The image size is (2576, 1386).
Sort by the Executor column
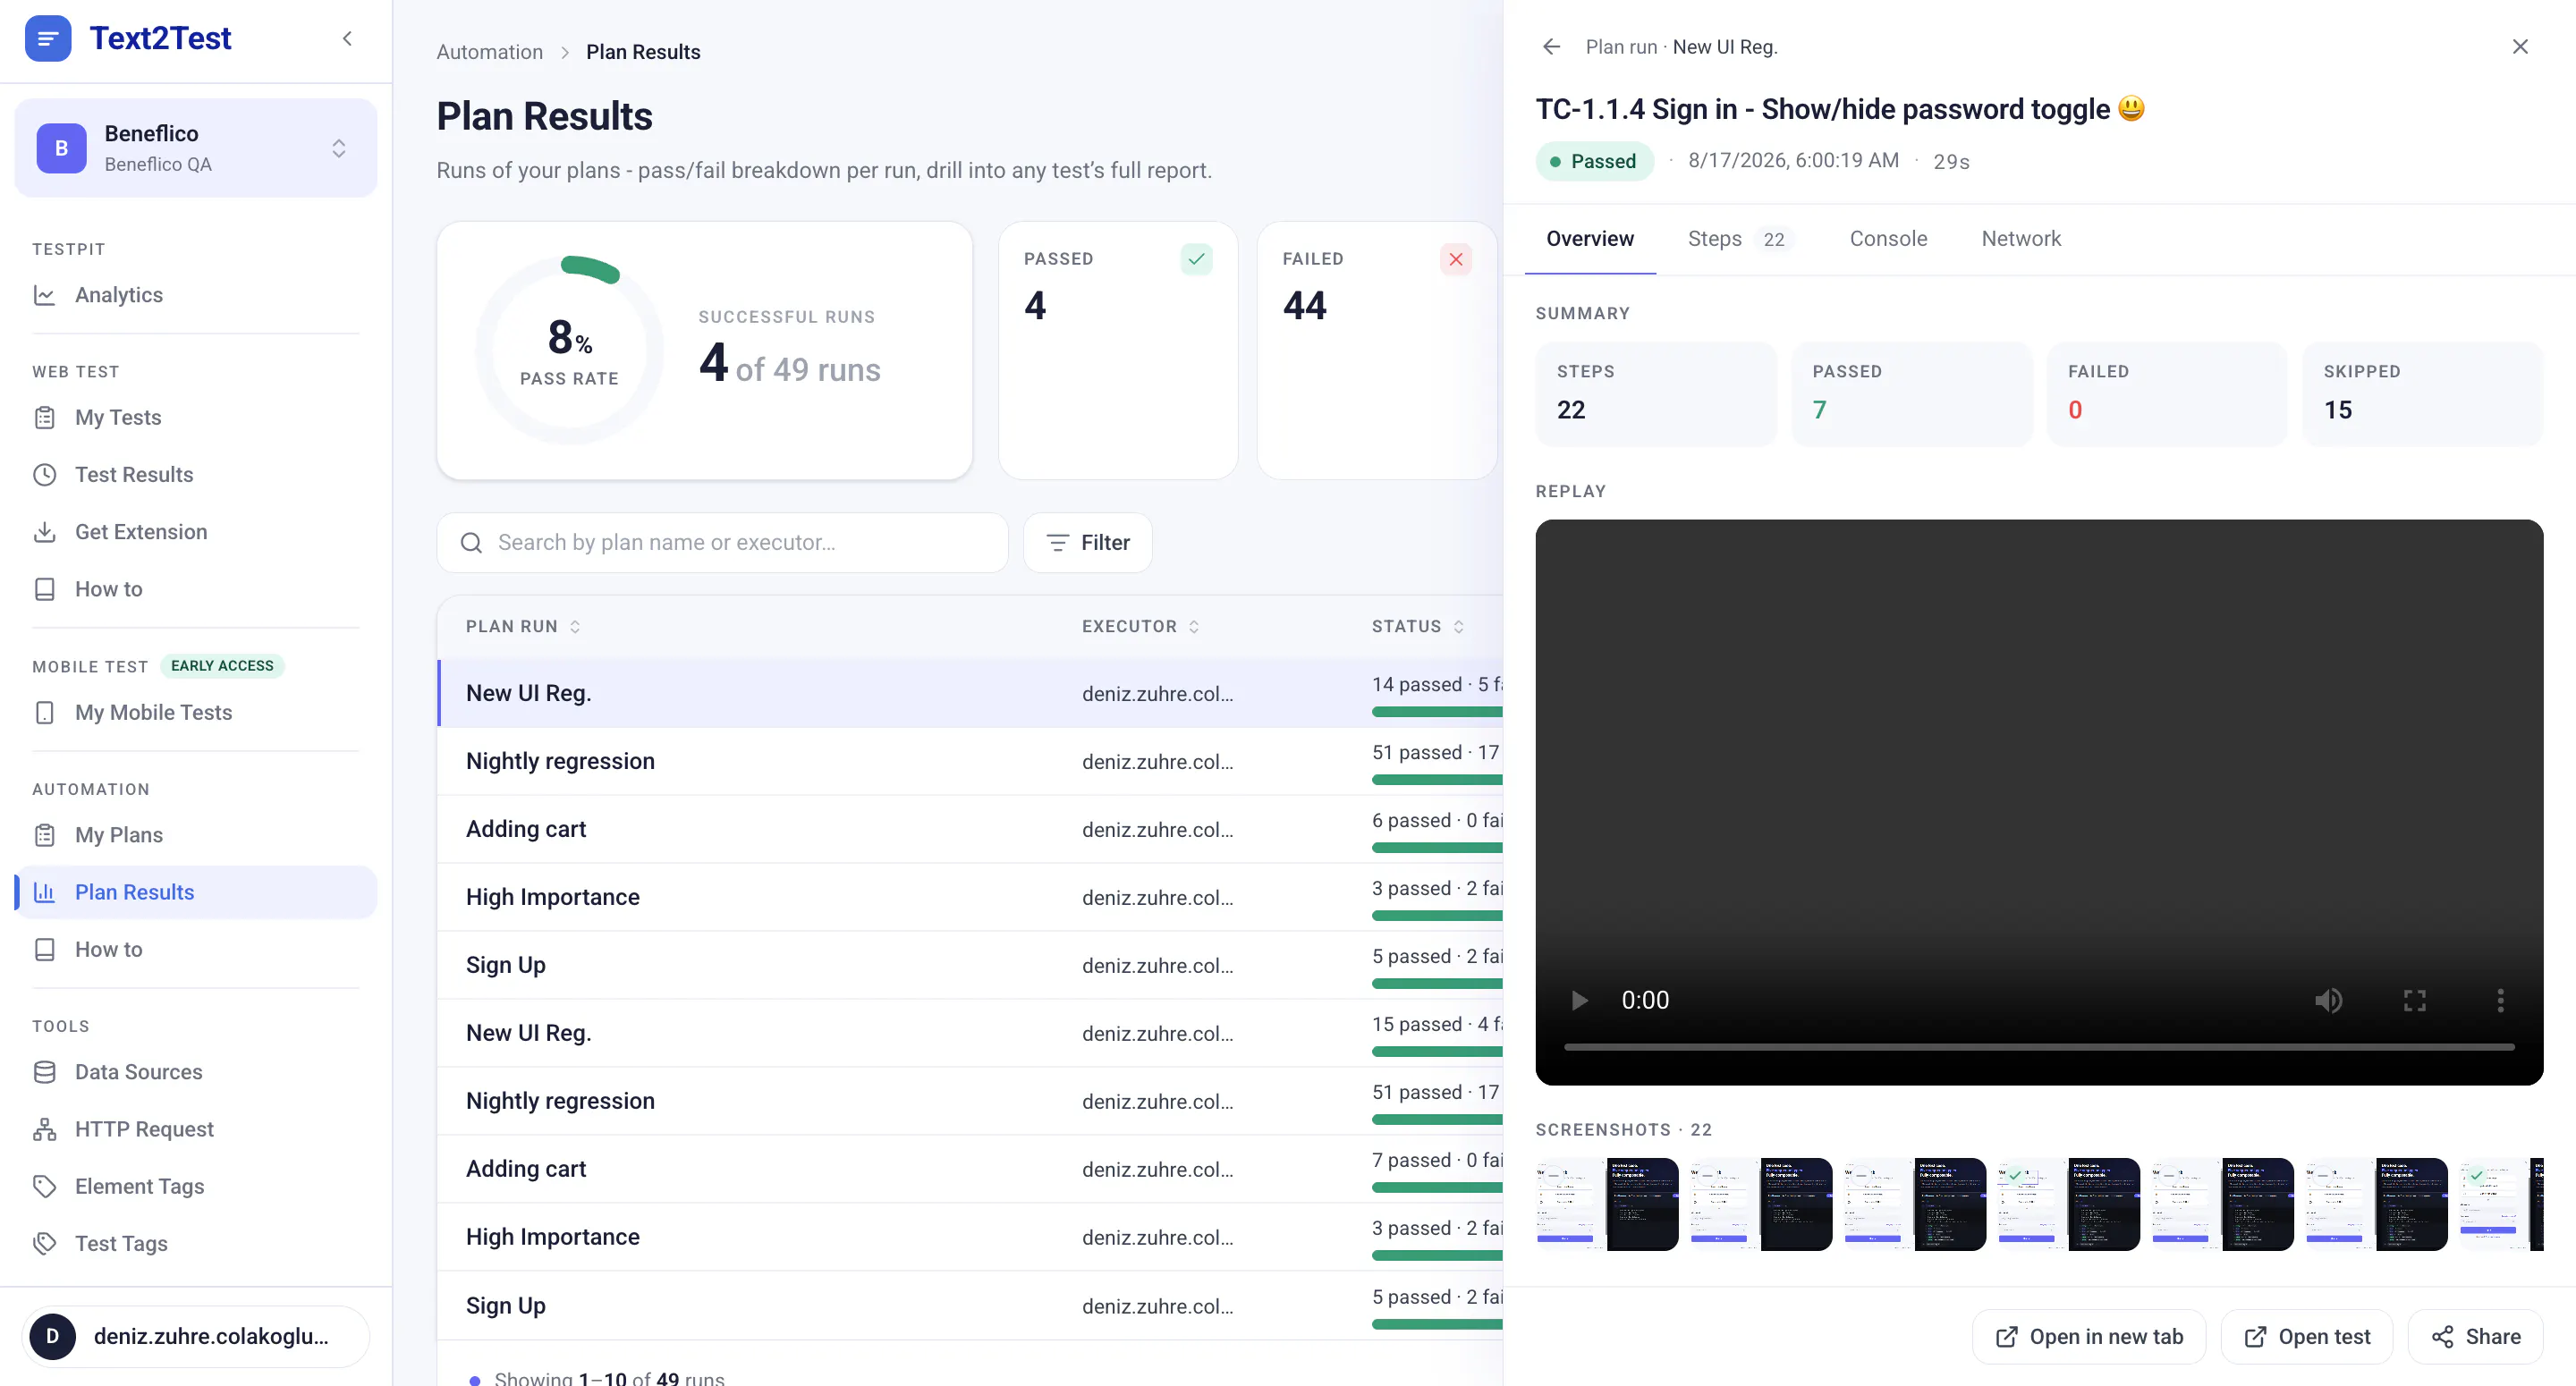1140,626
